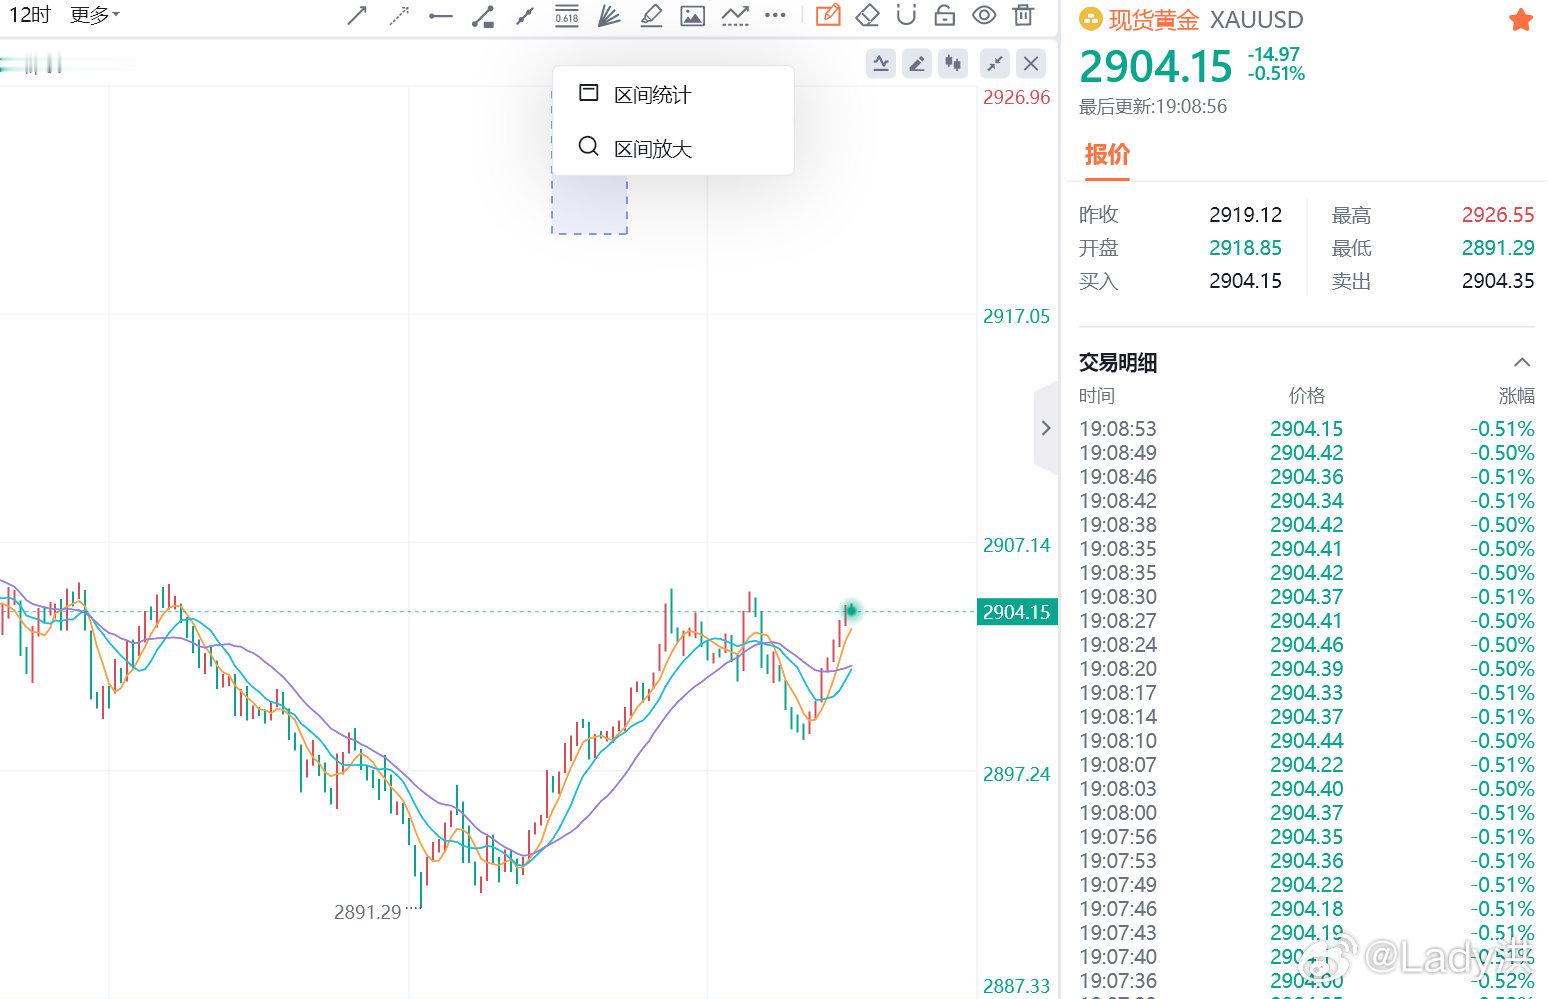Switch chart type with the candlestick icon
Viewport: 1548px width, 999px height.
(x=954, y=64)
